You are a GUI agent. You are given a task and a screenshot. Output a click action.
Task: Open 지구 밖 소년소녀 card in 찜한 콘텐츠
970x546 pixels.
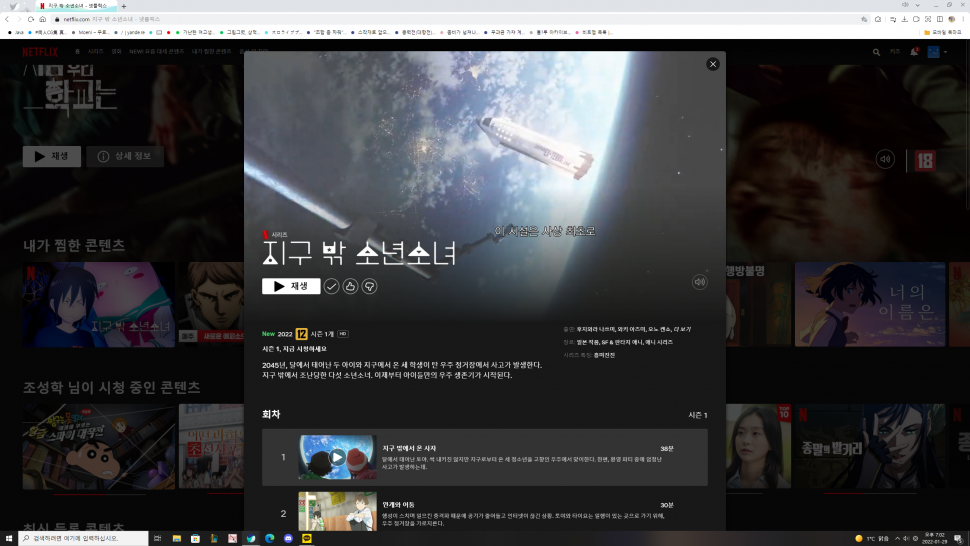point(99,304)
